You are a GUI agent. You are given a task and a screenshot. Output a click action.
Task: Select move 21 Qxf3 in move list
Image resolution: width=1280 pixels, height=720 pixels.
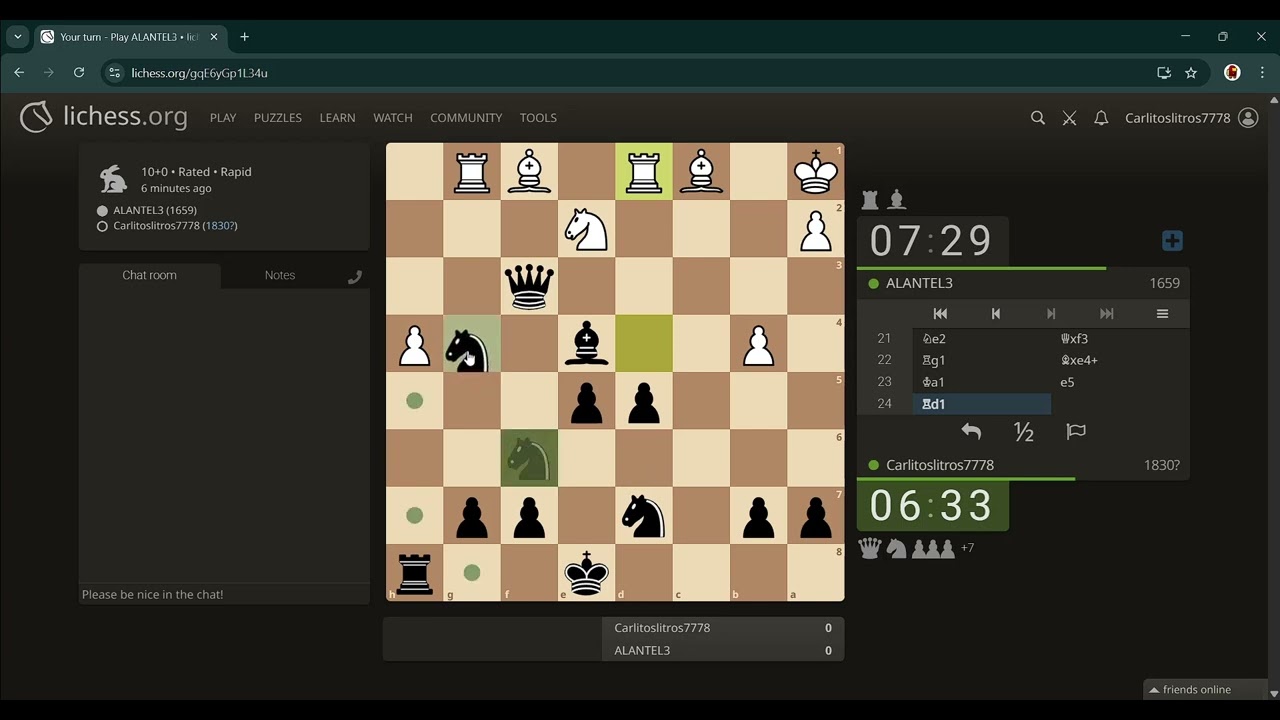(x=1120, y=338)
